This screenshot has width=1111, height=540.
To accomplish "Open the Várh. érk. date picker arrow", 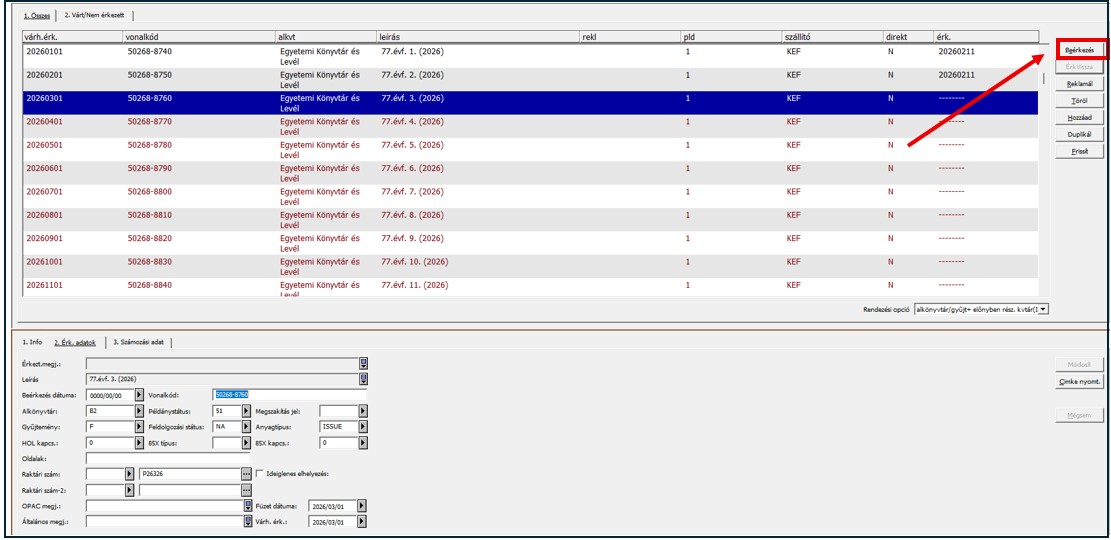I will click(362, 522).
